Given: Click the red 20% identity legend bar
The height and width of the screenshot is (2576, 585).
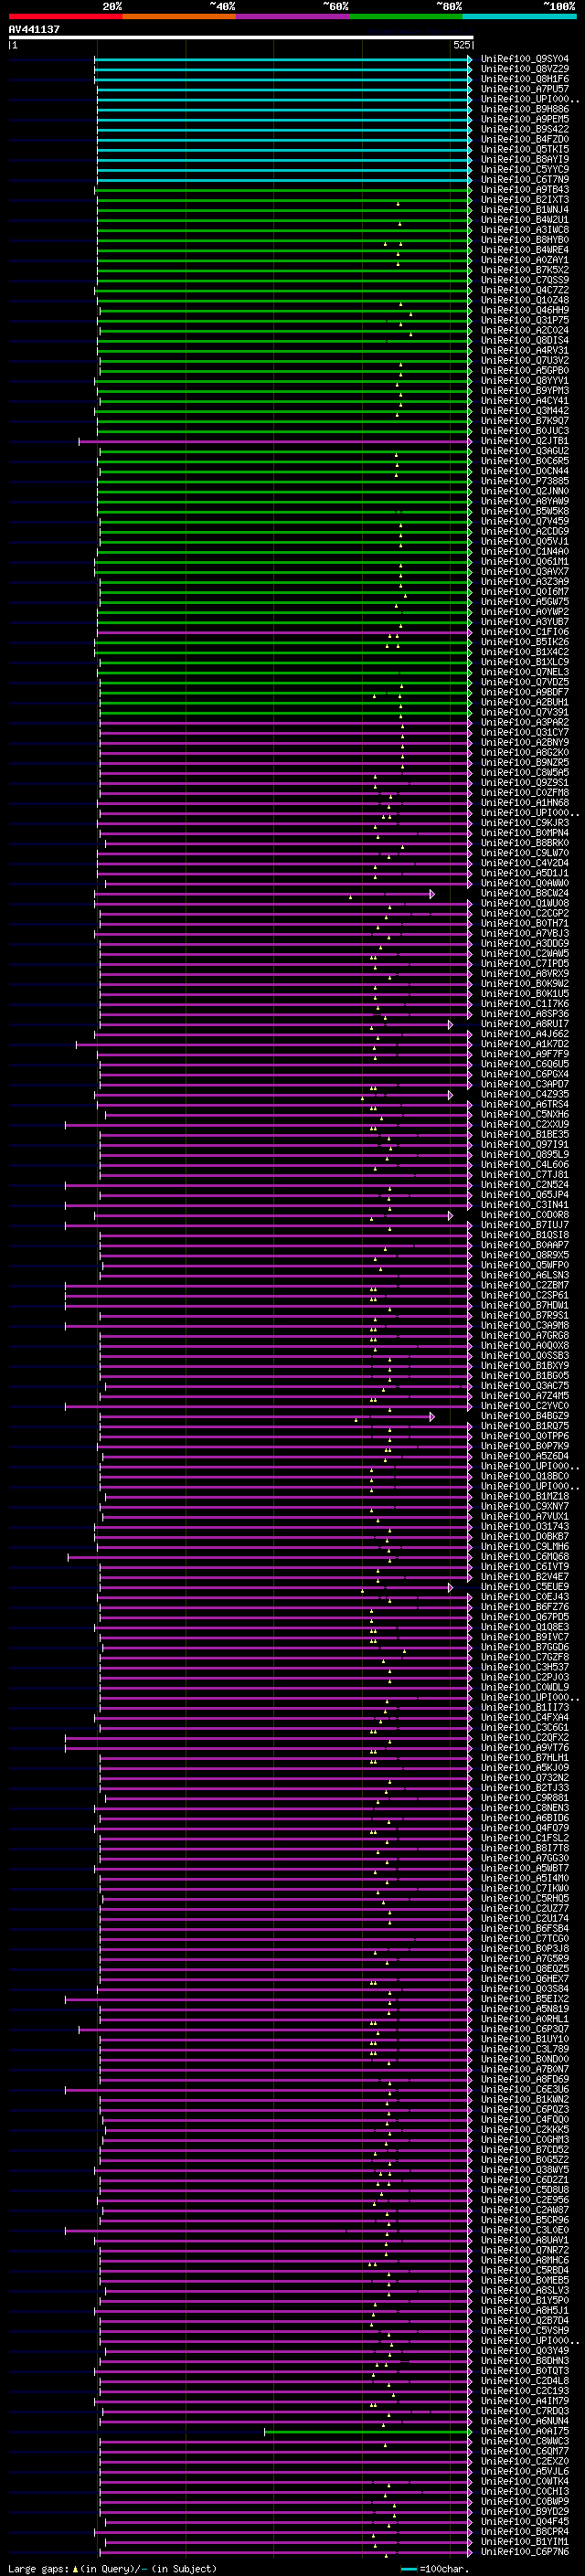Looking at the screenshot, I should pos(65,16).
